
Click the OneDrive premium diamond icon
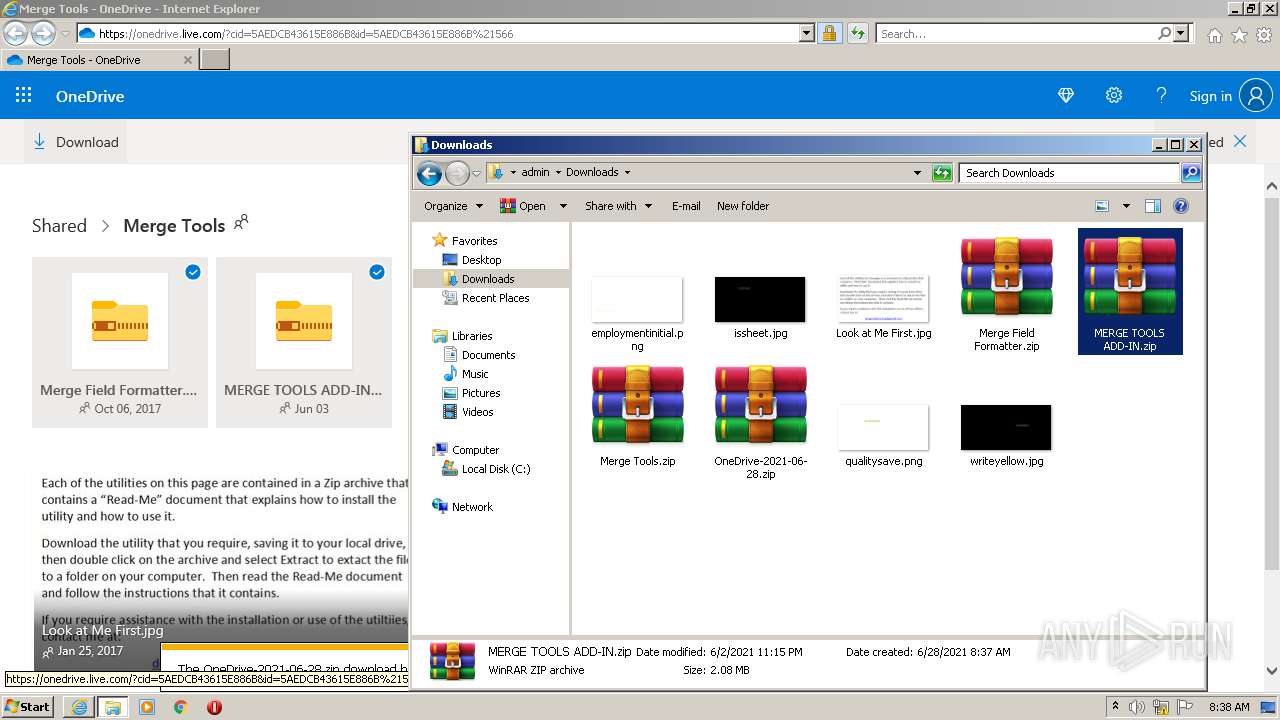point(1066,95)
